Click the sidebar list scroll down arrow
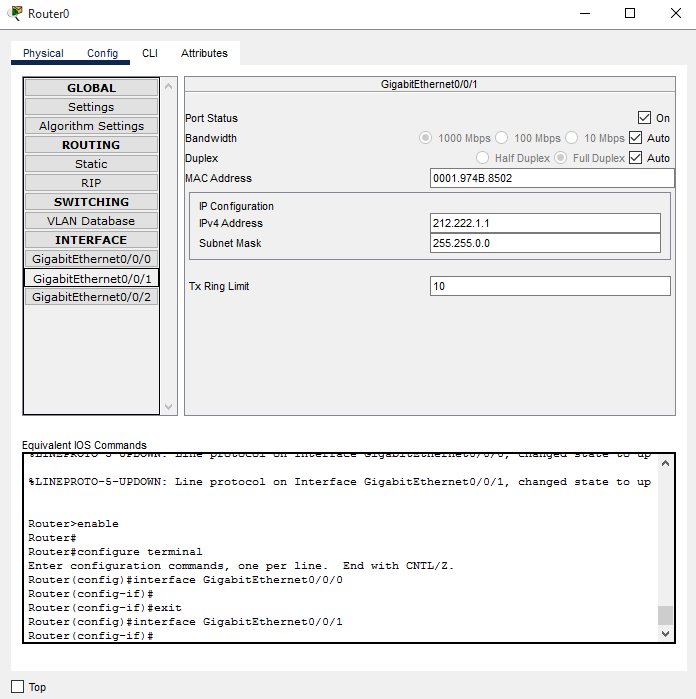 pos(168,407)
